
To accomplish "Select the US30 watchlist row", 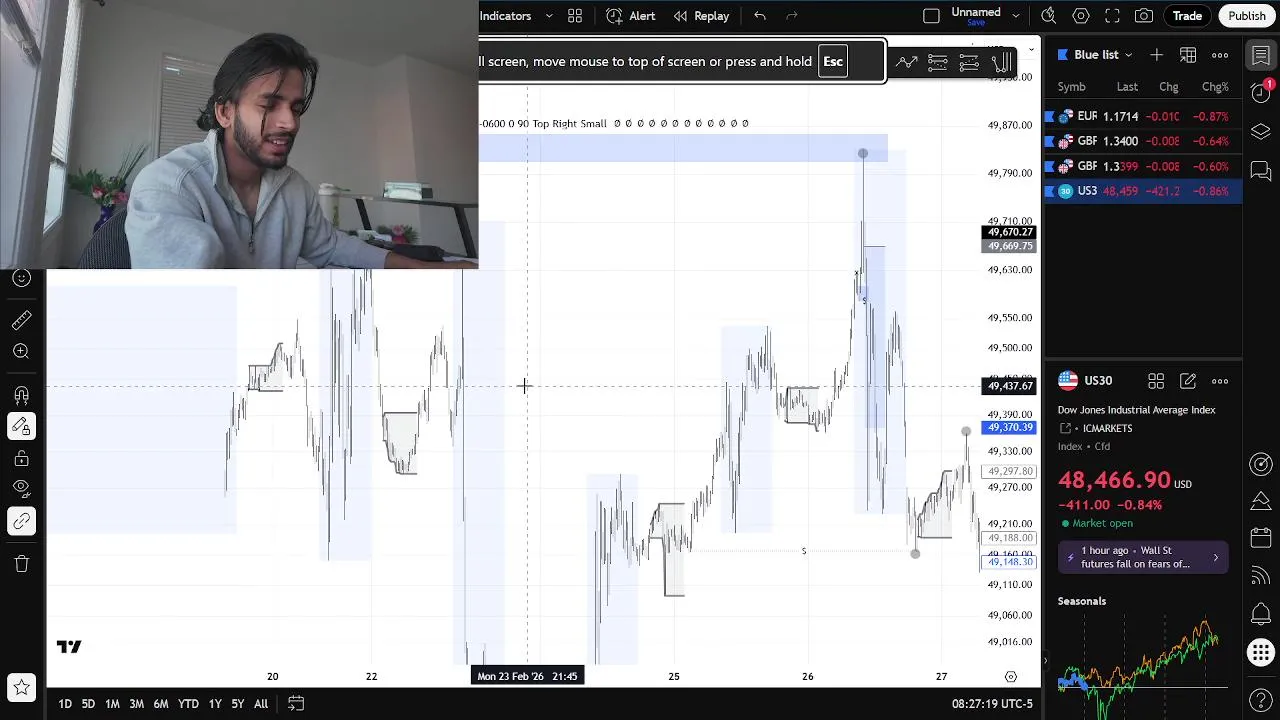I will 1143,191.
